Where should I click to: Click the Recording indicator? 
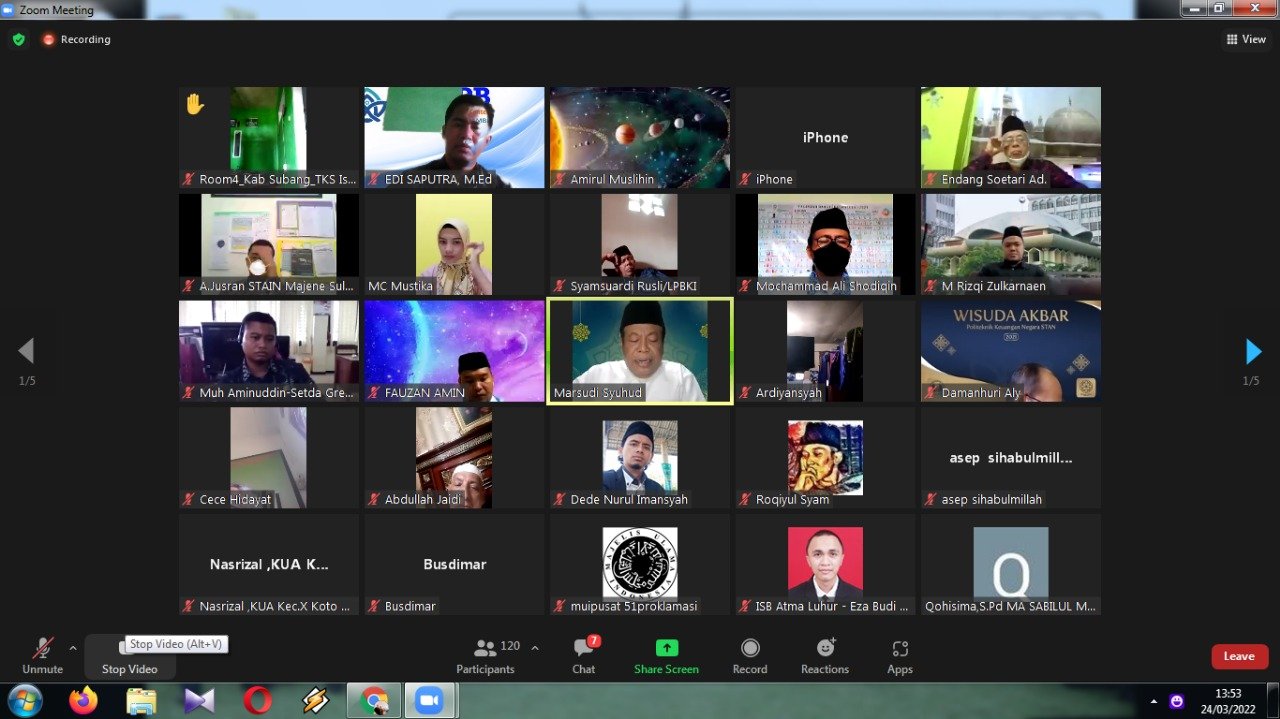click(76, 40)
